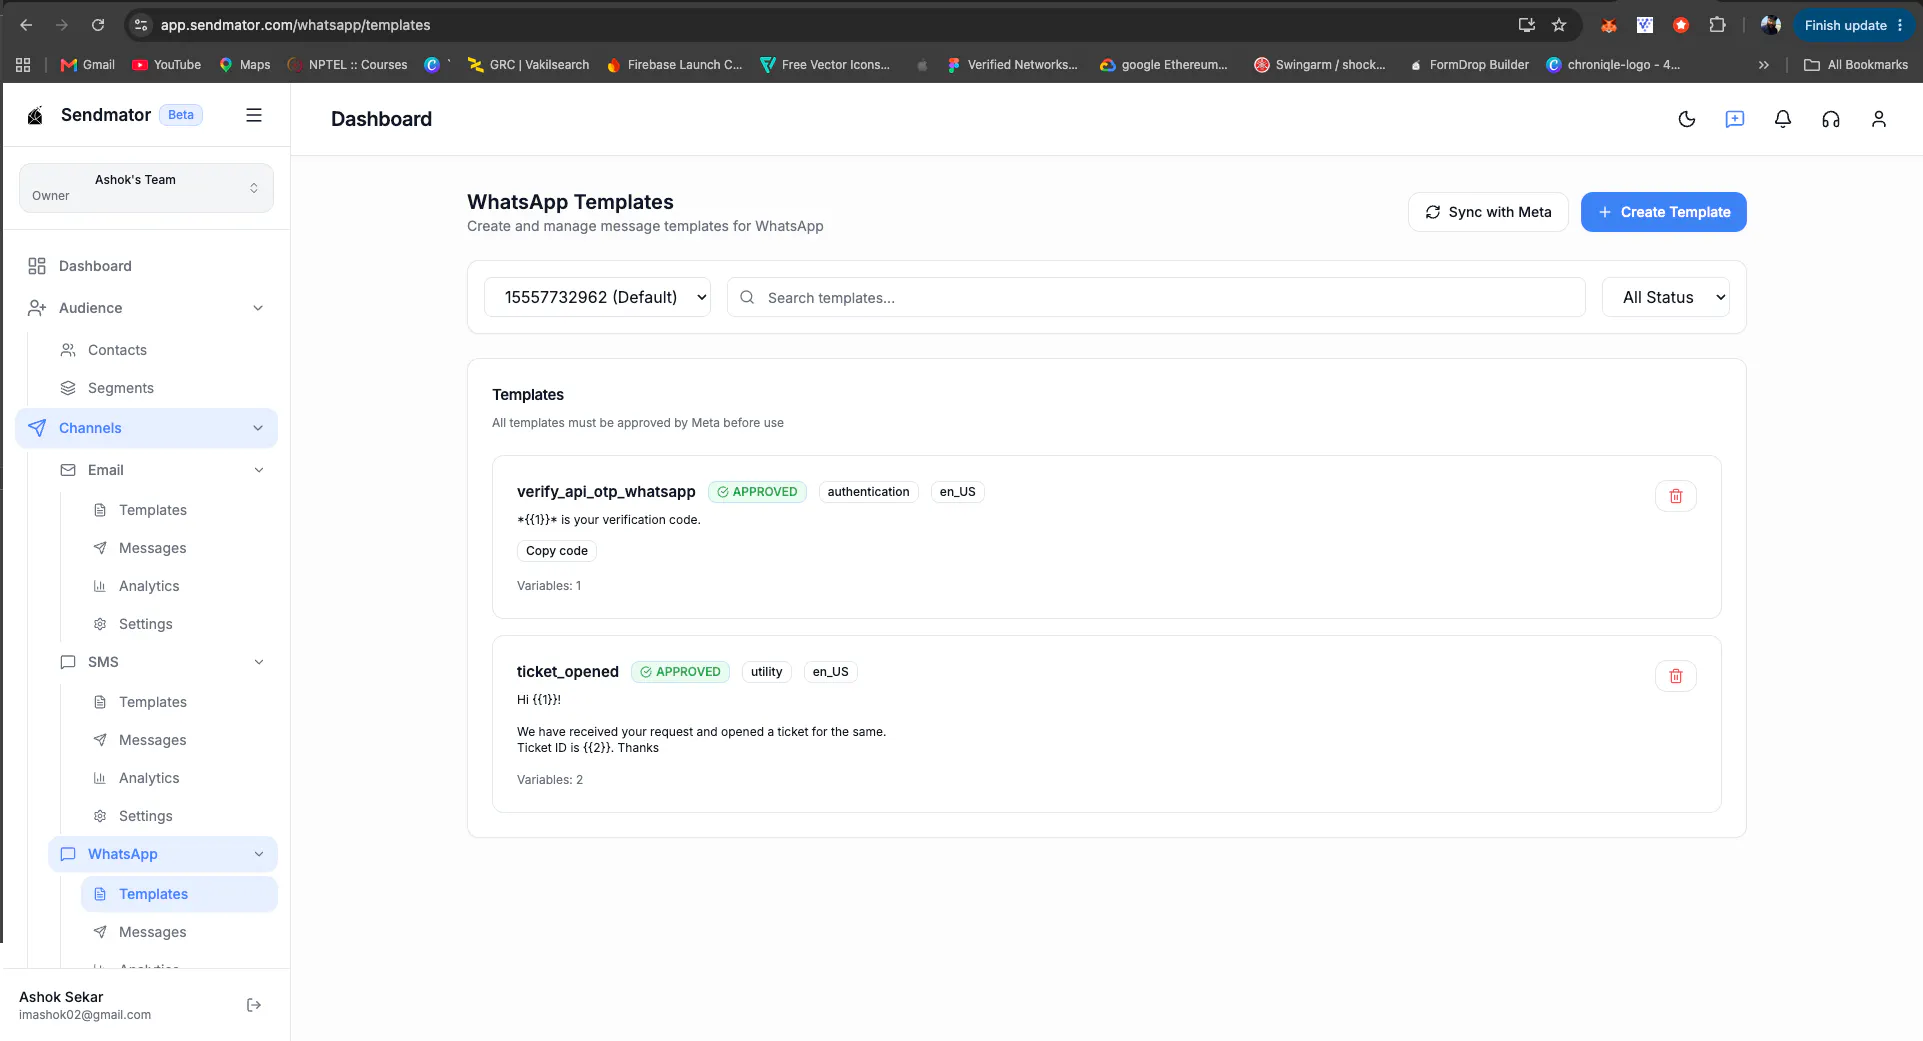
Task: Go back in browser history
Action: click(x=26, y=25)
